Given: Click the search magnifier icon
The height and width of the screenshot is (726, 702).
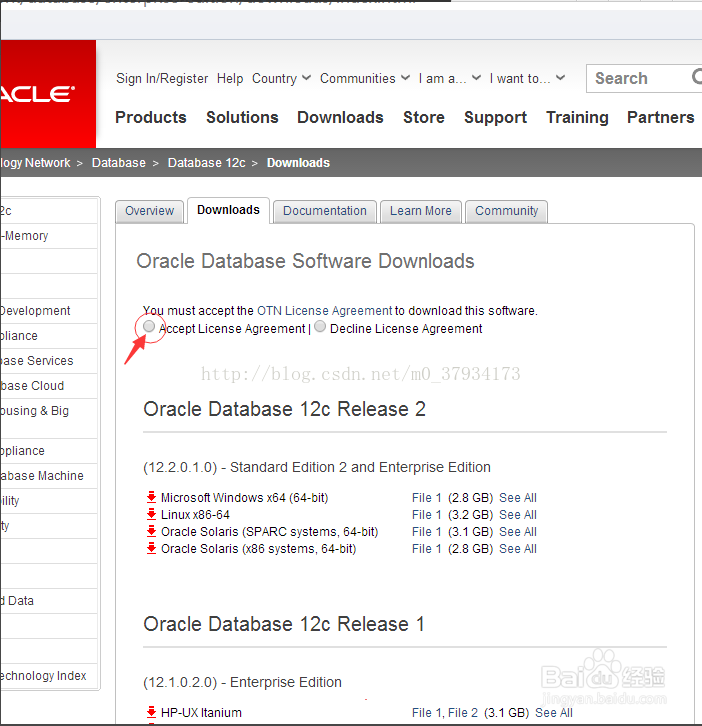Looking at the screenshot, I should pyautogui.click(x=696, y=77).
